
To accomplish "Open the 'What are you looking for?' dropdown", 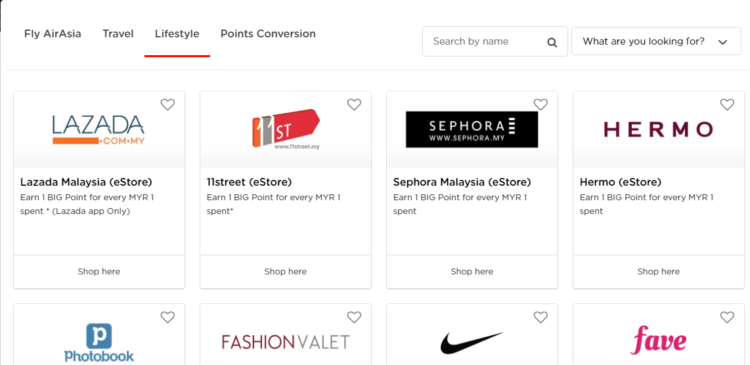I will tap(656, 41).
